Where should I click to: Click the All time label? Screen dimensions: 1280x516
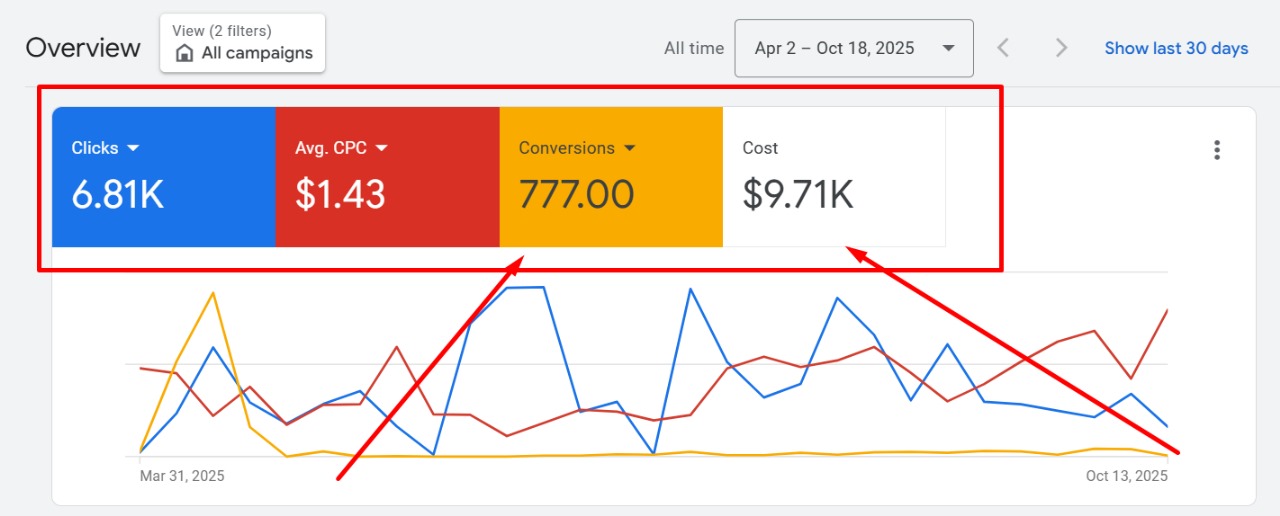click(693, 48)
